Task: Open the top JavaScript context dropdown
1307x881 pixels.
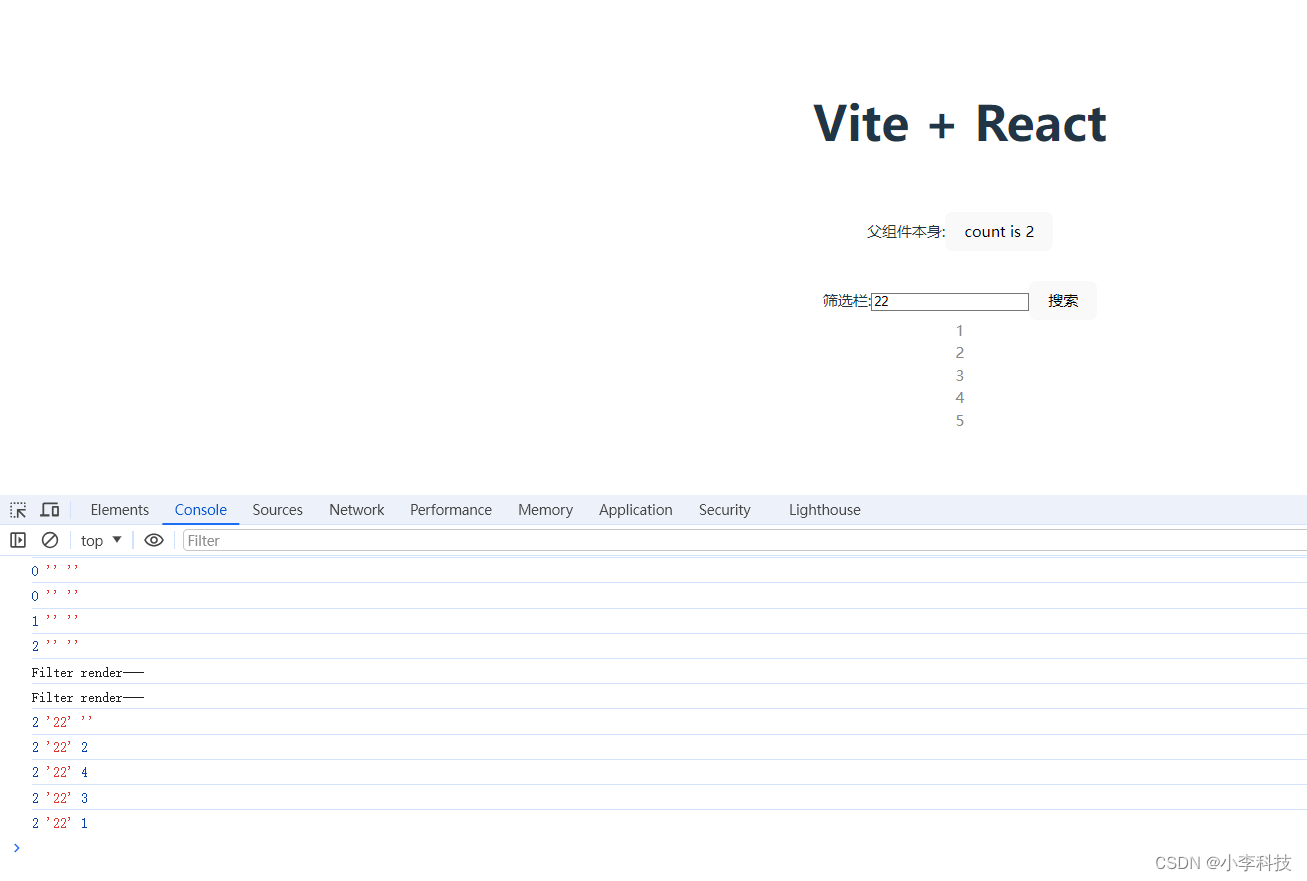Action: tap(101, 540)
